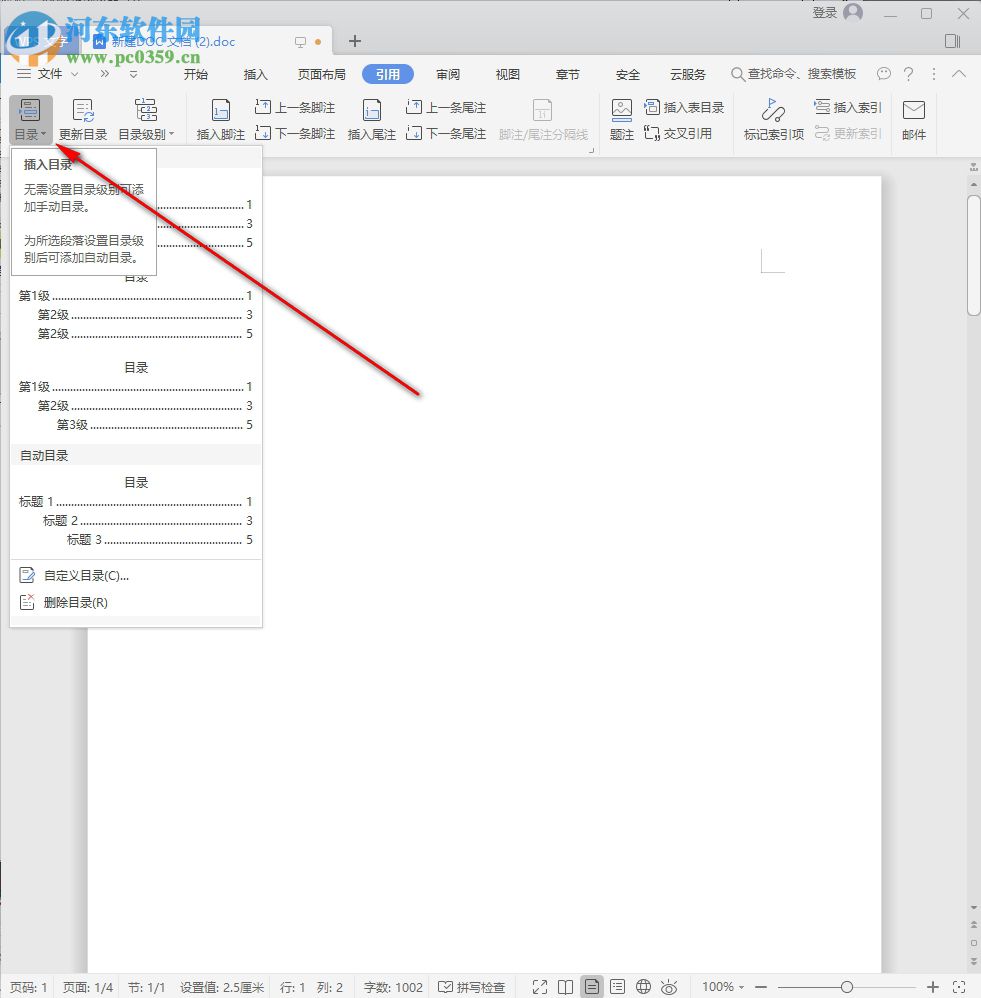Viewport: 981px width, 998px height.
Task: Switch to page layout view icon
Action: tap(591, 987)
